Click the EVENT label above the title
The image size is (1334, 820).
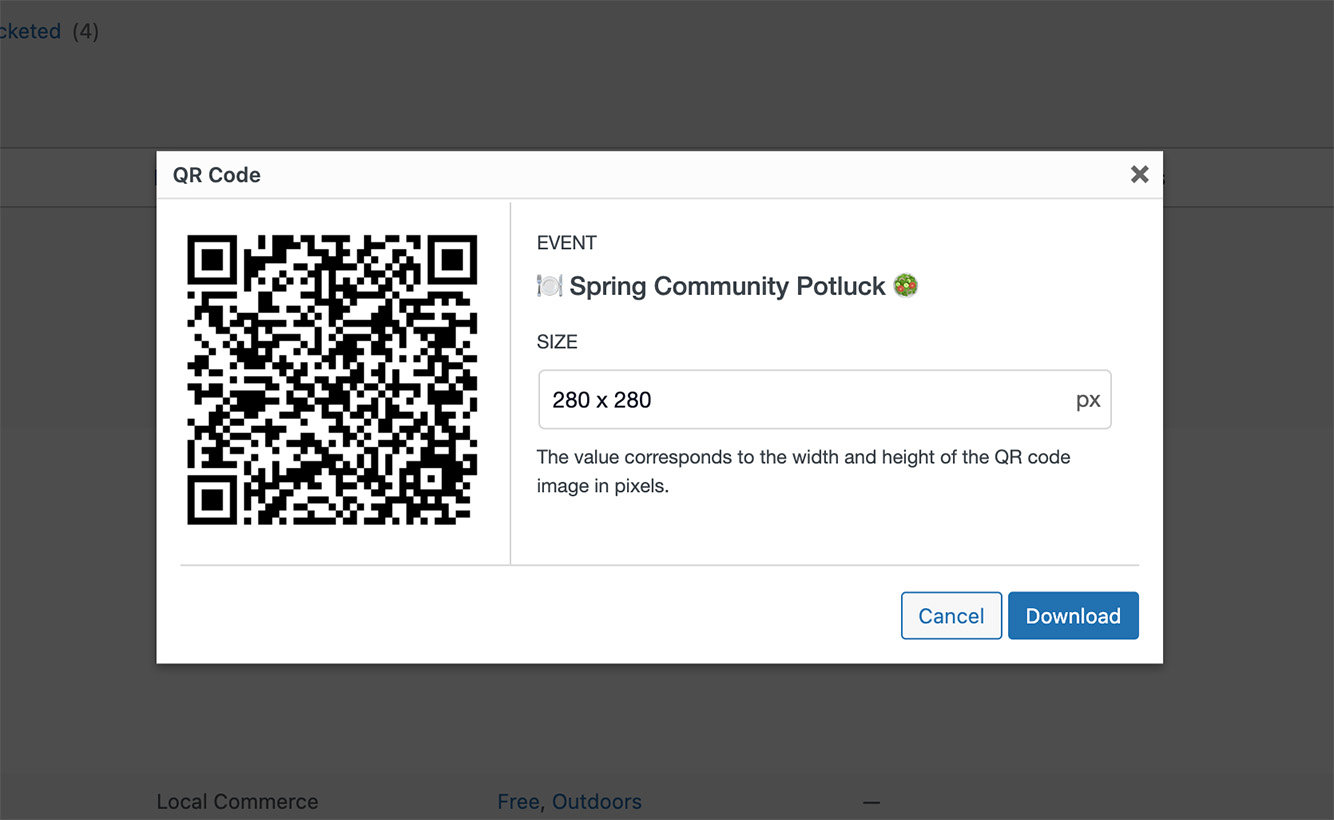566,243
